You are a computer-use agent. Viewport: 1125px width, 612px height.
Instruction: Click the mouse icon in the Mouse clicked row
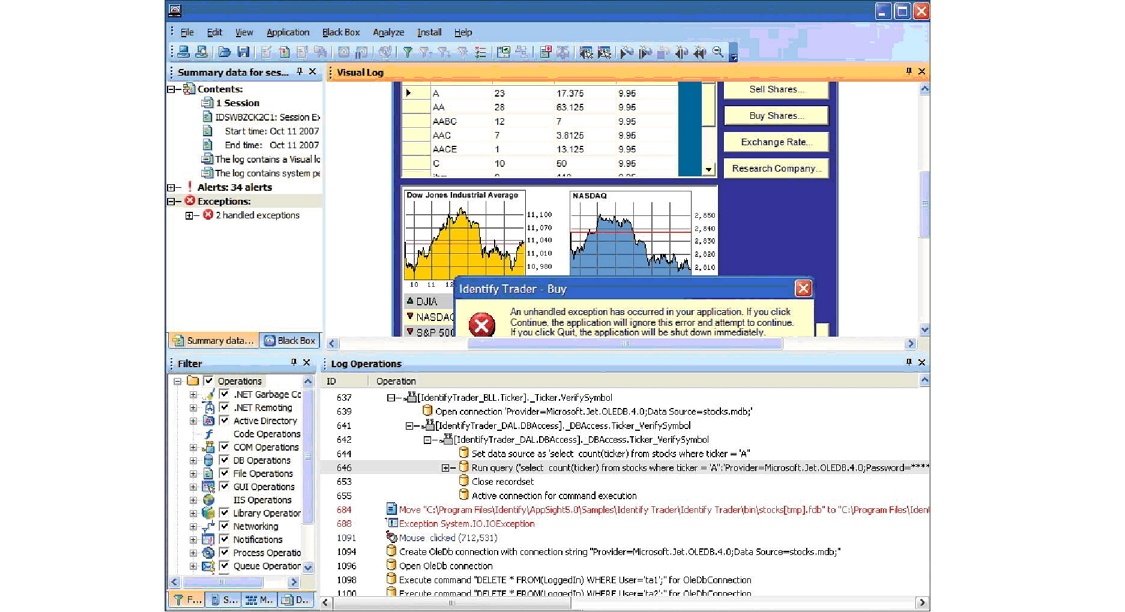point(391,537)
